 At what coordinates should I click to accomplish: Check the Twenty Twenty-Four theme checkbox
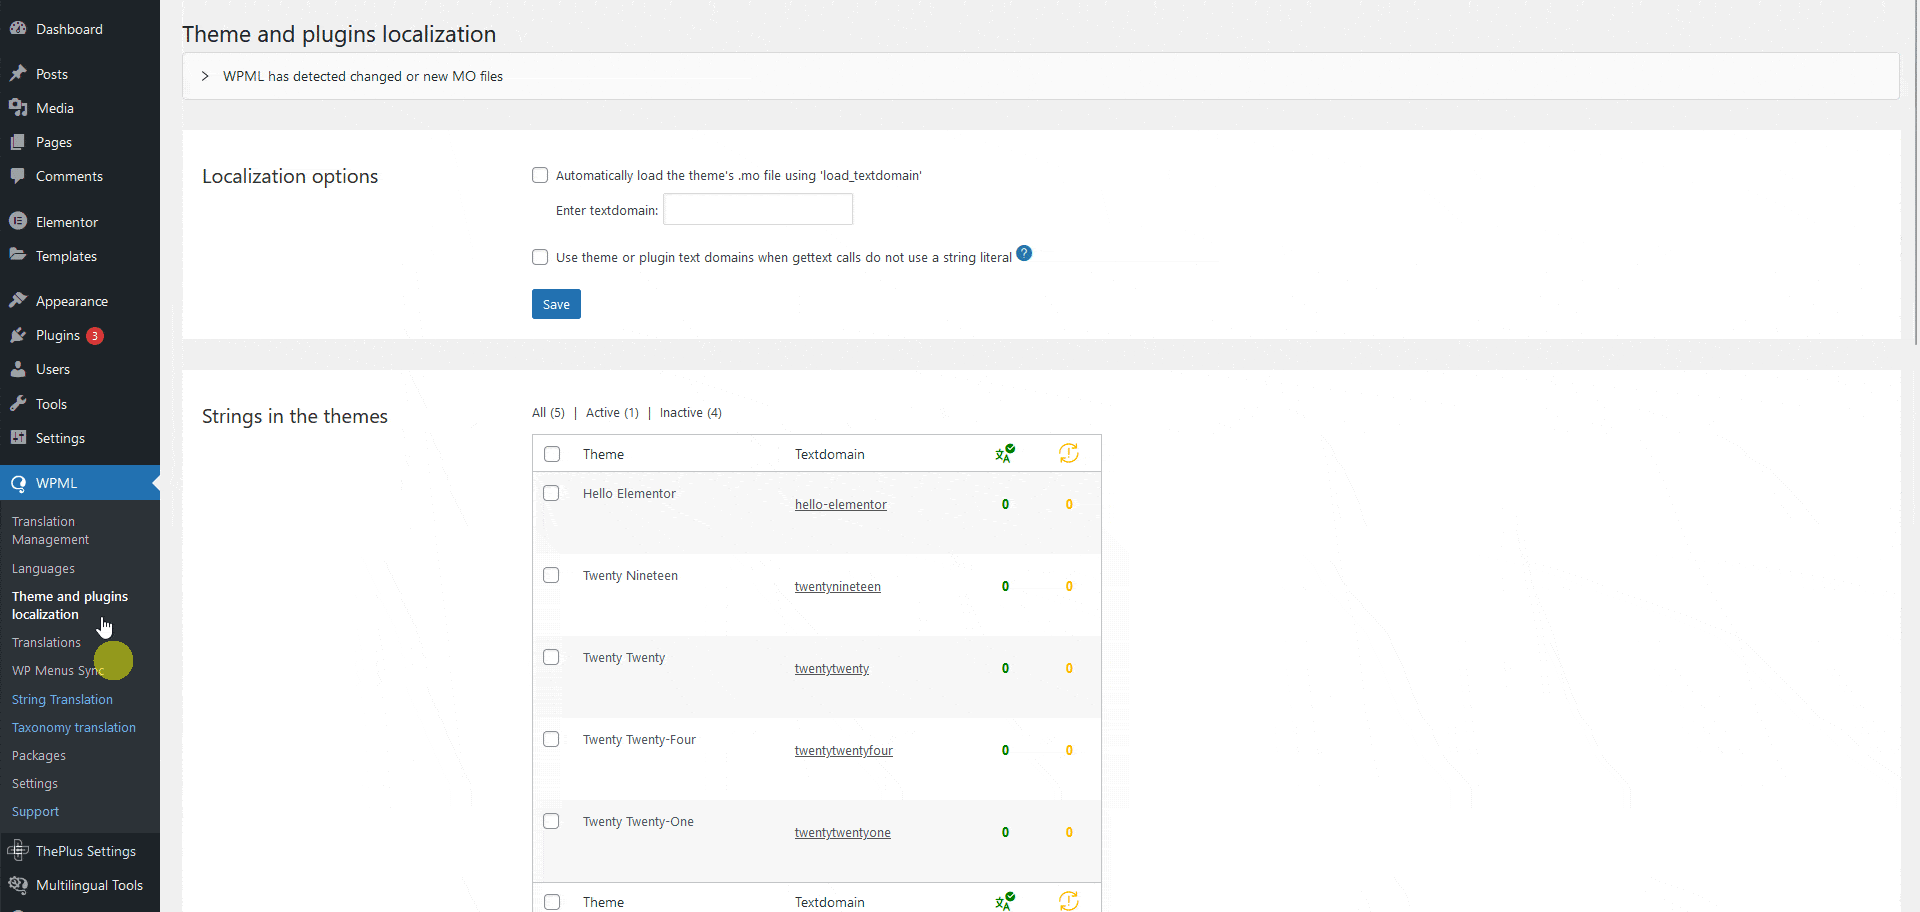point(551,739)
